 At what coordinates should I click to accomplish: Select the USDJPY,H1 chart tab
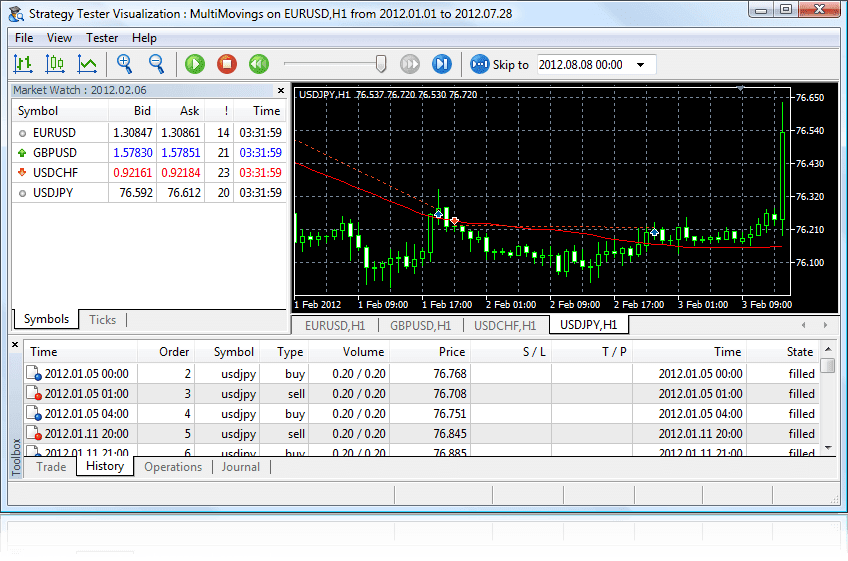(588, 325)
